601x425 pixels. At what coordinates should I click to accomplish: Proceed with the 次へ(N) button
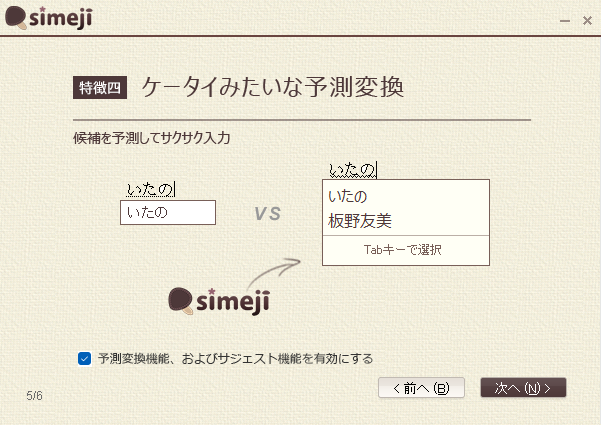[523, 388]
